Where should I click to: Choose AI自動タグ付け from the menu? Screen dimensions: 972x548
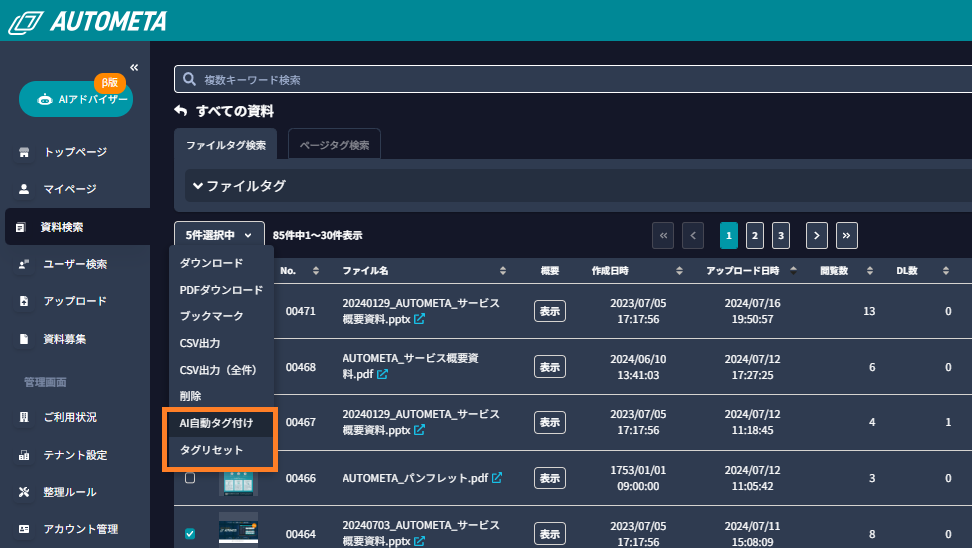click(216, 423)
